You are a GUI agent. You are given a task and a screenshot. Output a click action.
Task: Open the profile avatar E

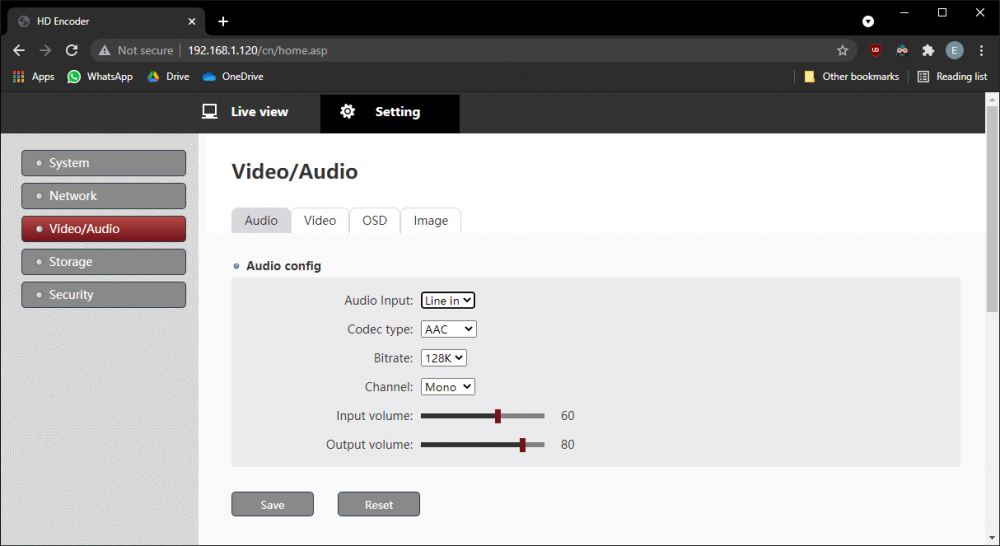click(x=954, y=50)
